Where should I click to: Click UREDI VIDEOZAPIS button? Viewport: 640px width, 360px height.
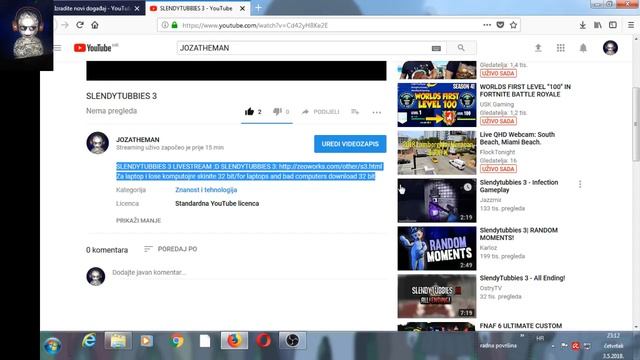click(x=350, y=144)
